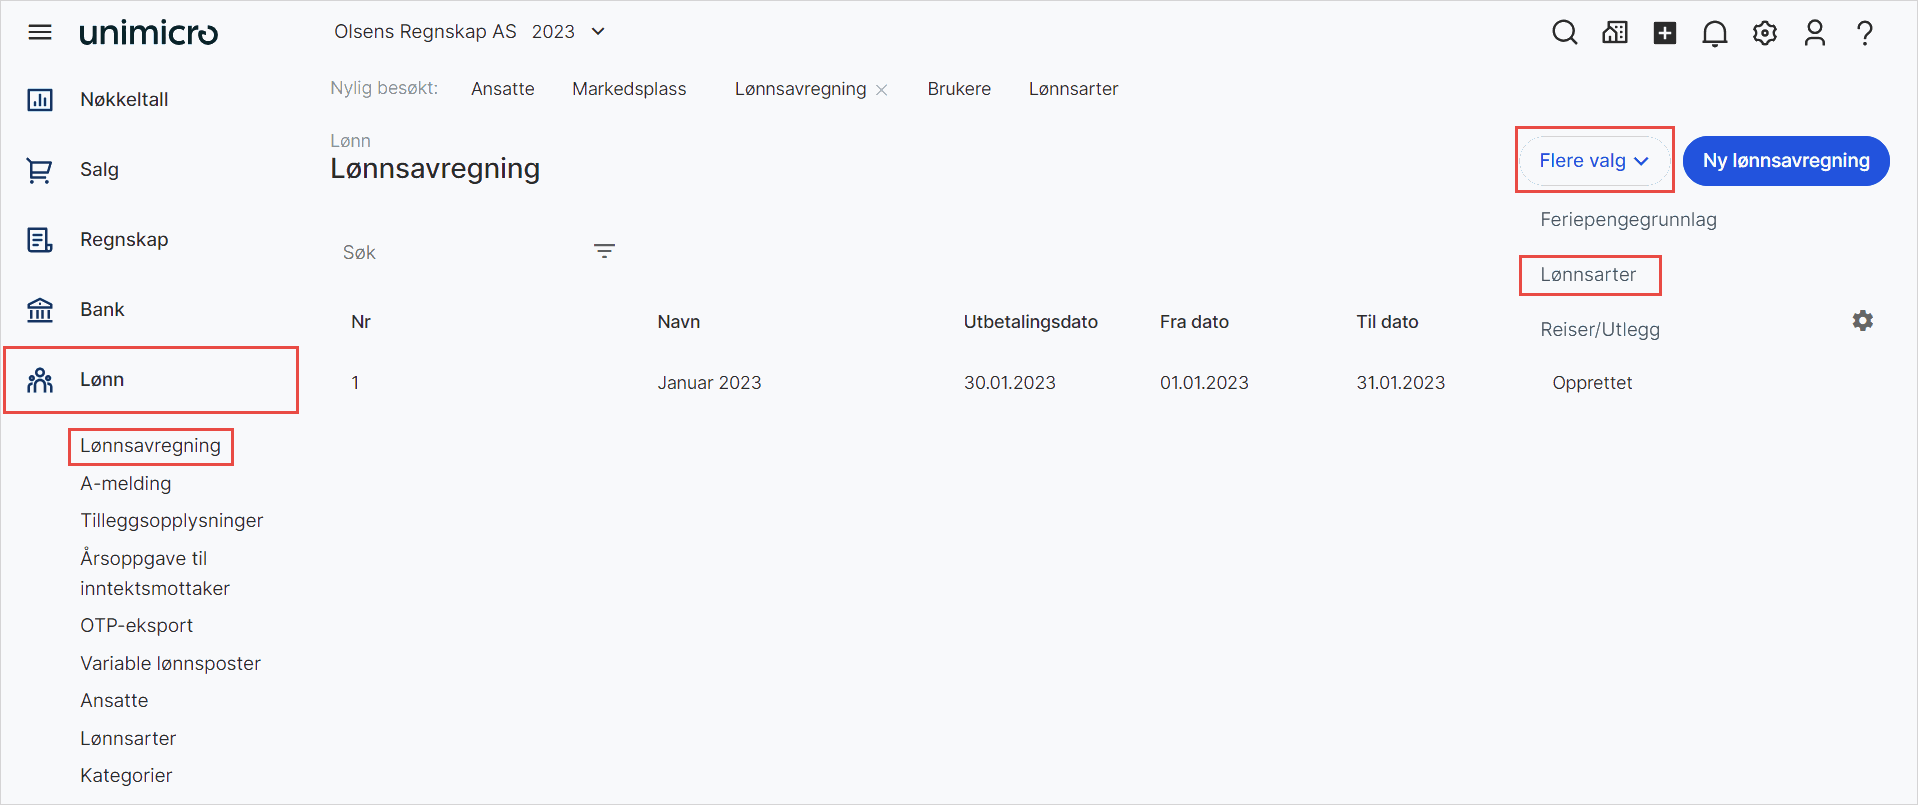The height and width of the screenshot is (805, 1918).
Task: Open the Ansatte recently visited link
Action: tap(502, 89)
